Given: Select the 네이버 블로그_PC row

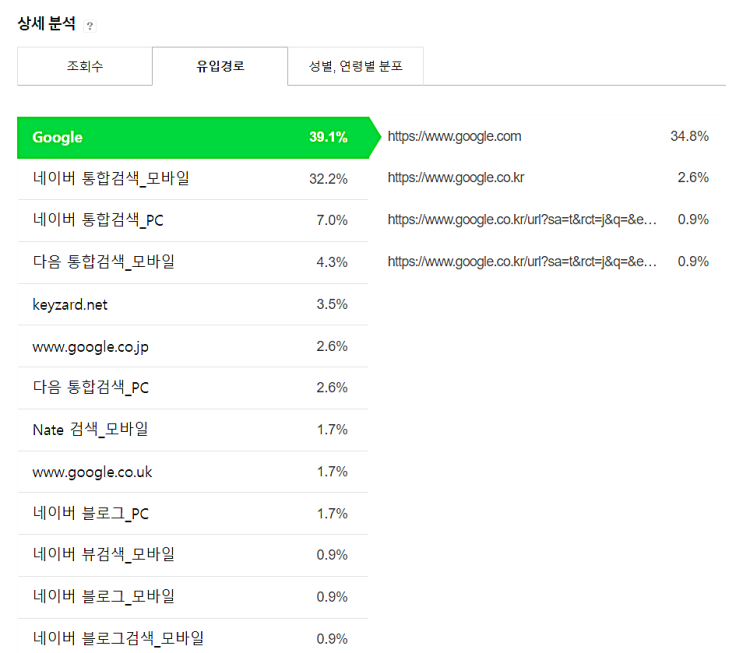Looking at the screenshot, I should pos(193,513).
